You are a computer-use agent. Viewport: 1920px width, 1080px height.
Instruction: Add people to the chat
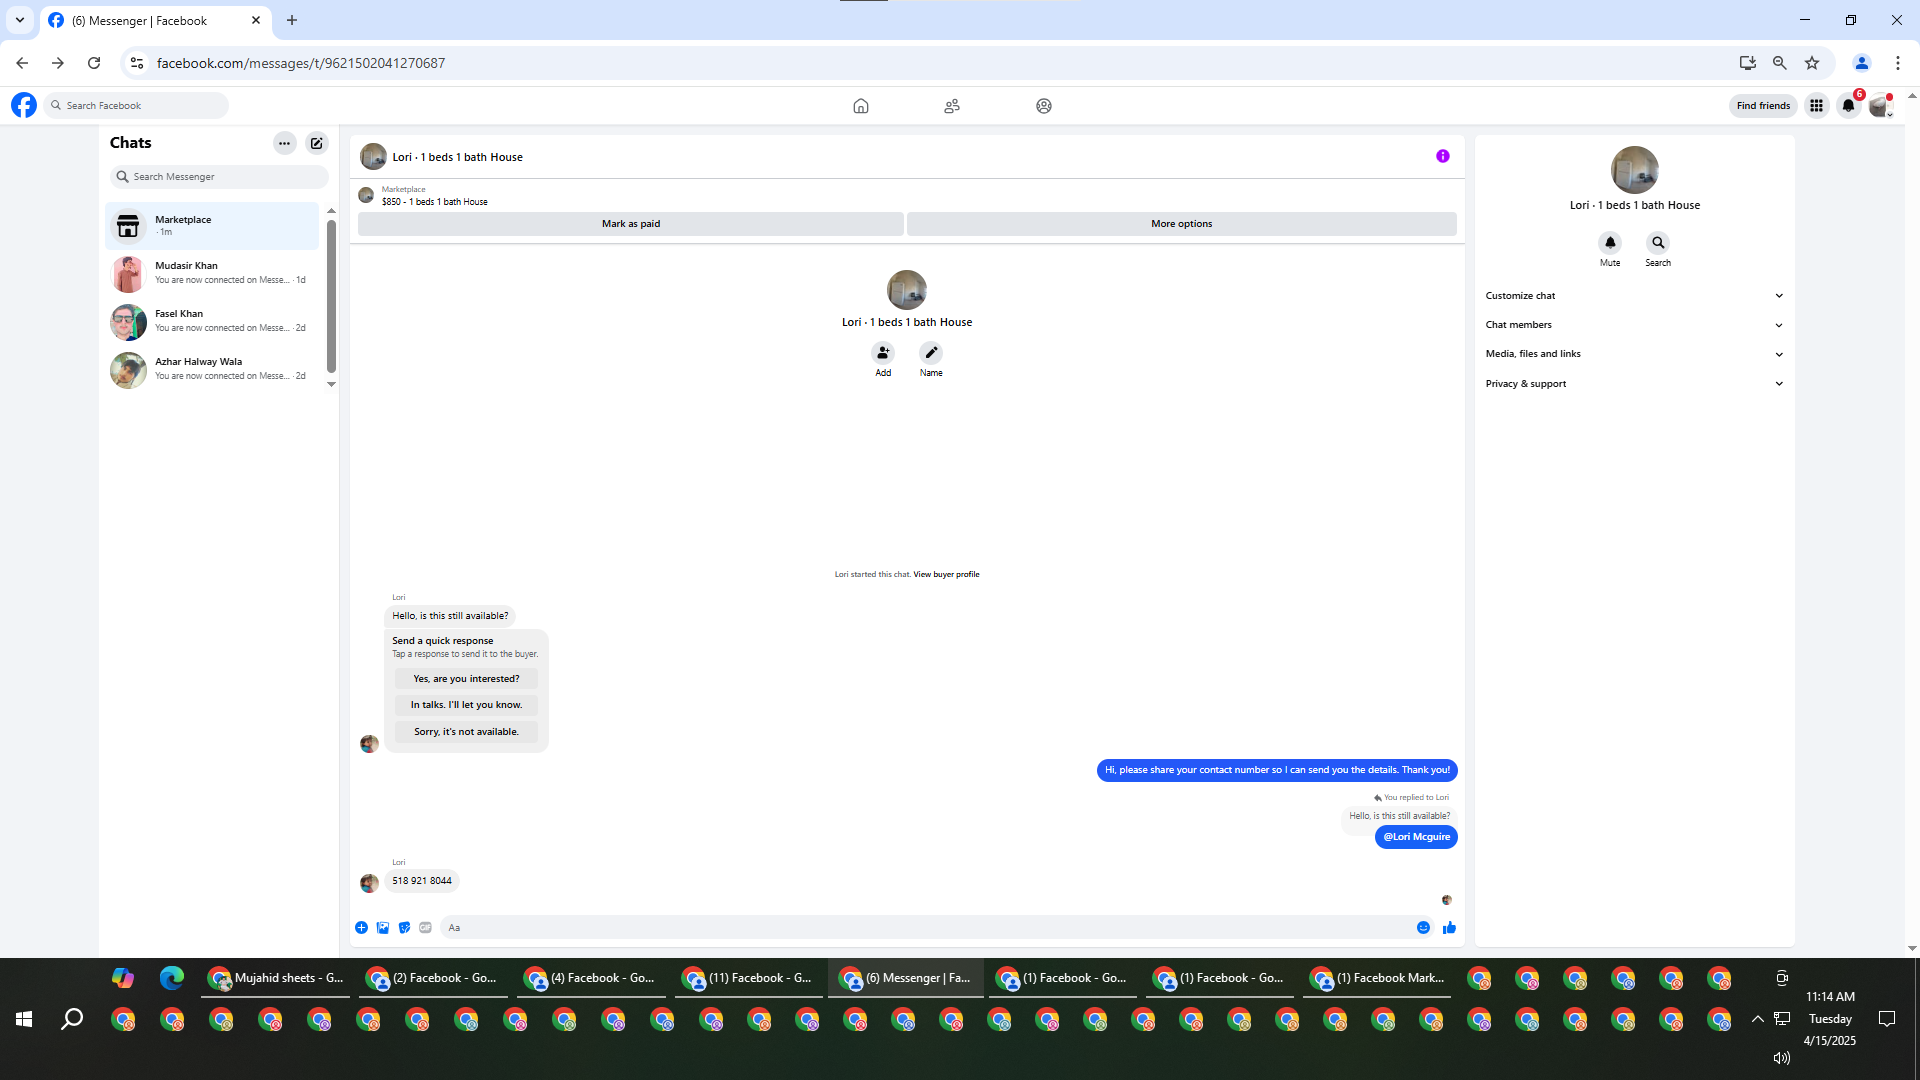pos(883,353)
